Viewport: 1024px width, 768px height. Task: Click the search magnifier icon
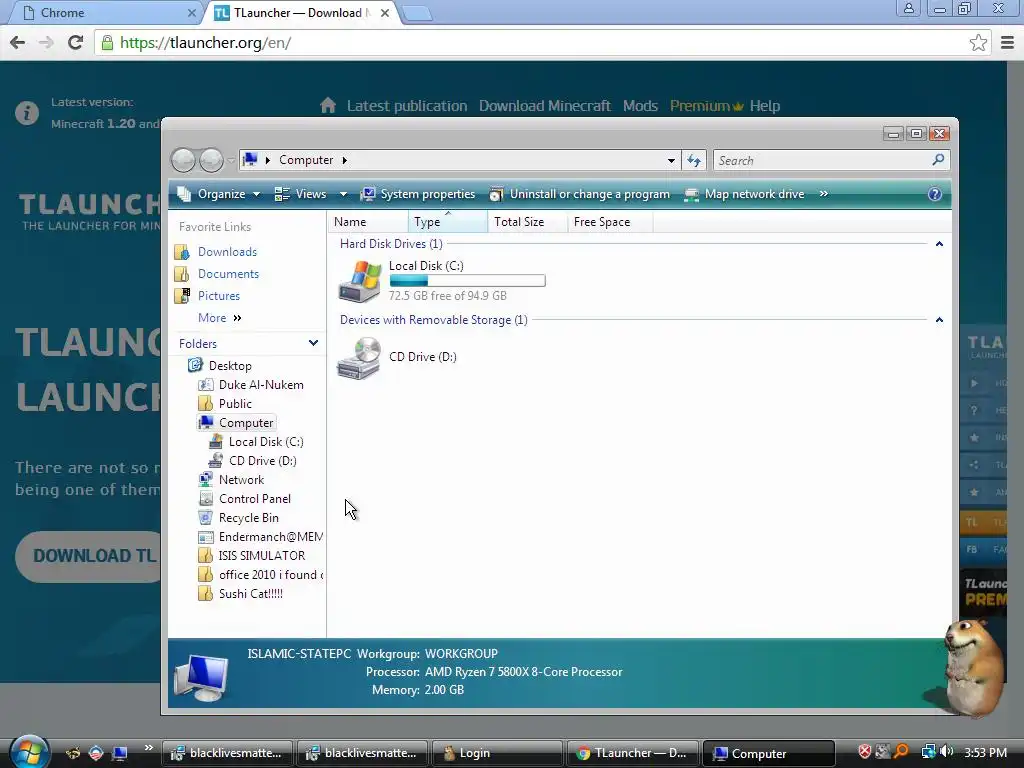(938, 160)
